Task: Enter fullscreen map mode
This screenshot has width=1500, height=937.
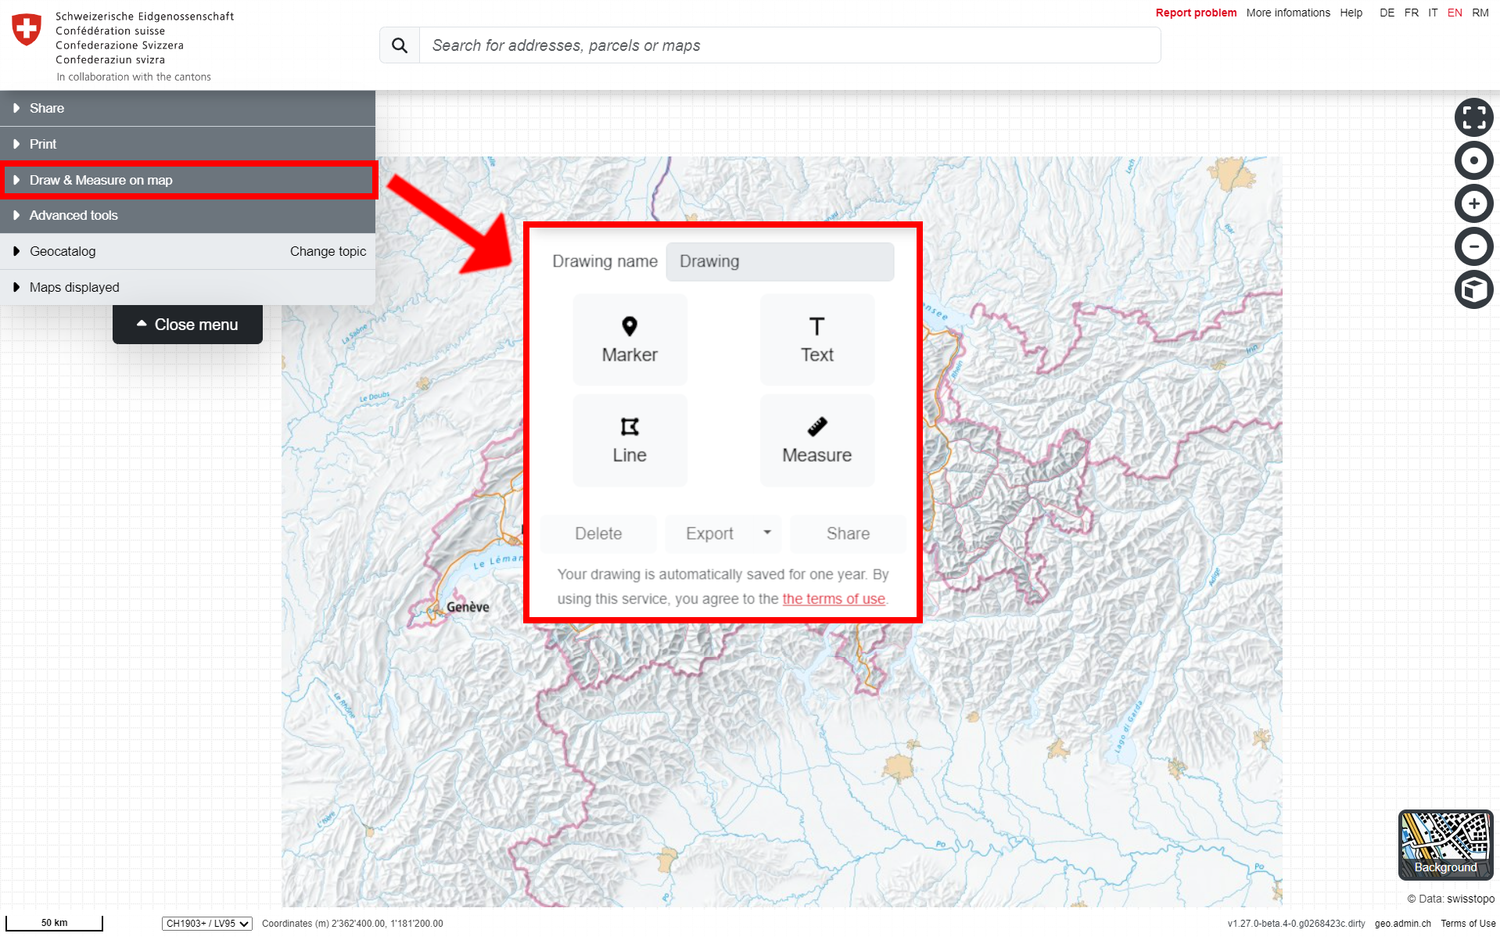Action: [1473, 118]
